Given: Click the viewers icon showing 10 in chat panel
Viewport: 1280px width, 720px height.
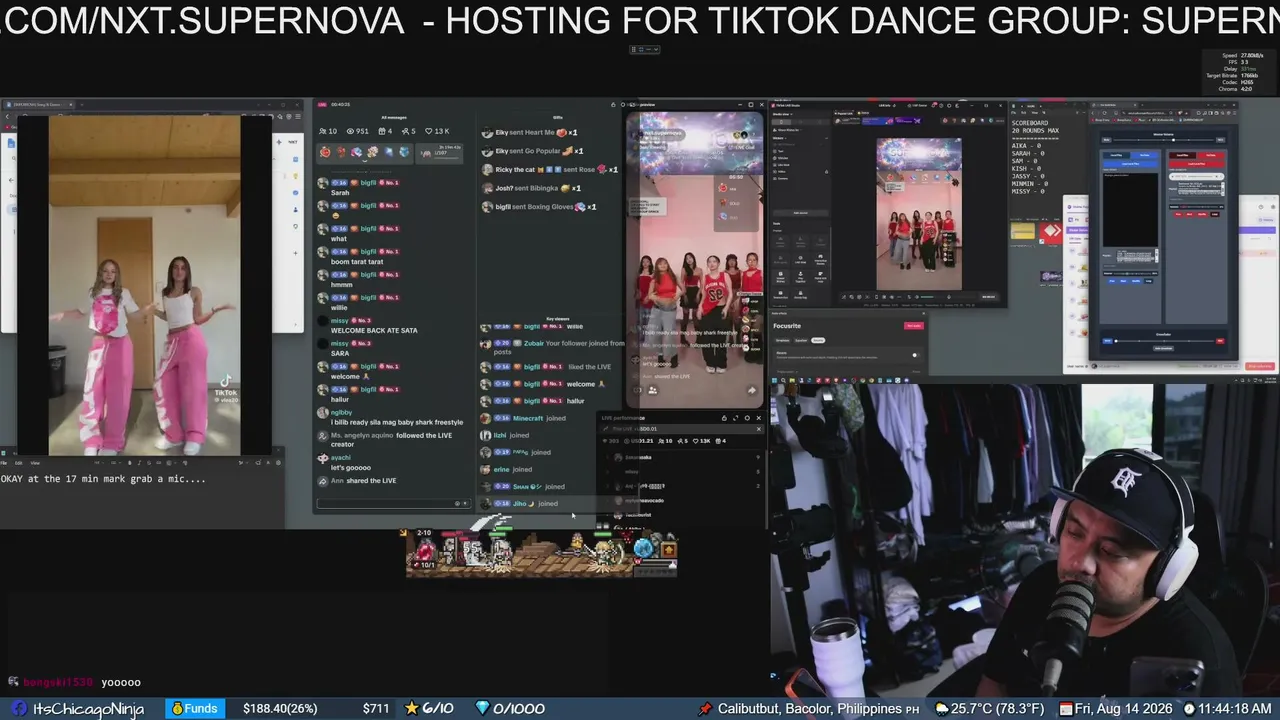Looking at the screenshot, I should 321,131.
